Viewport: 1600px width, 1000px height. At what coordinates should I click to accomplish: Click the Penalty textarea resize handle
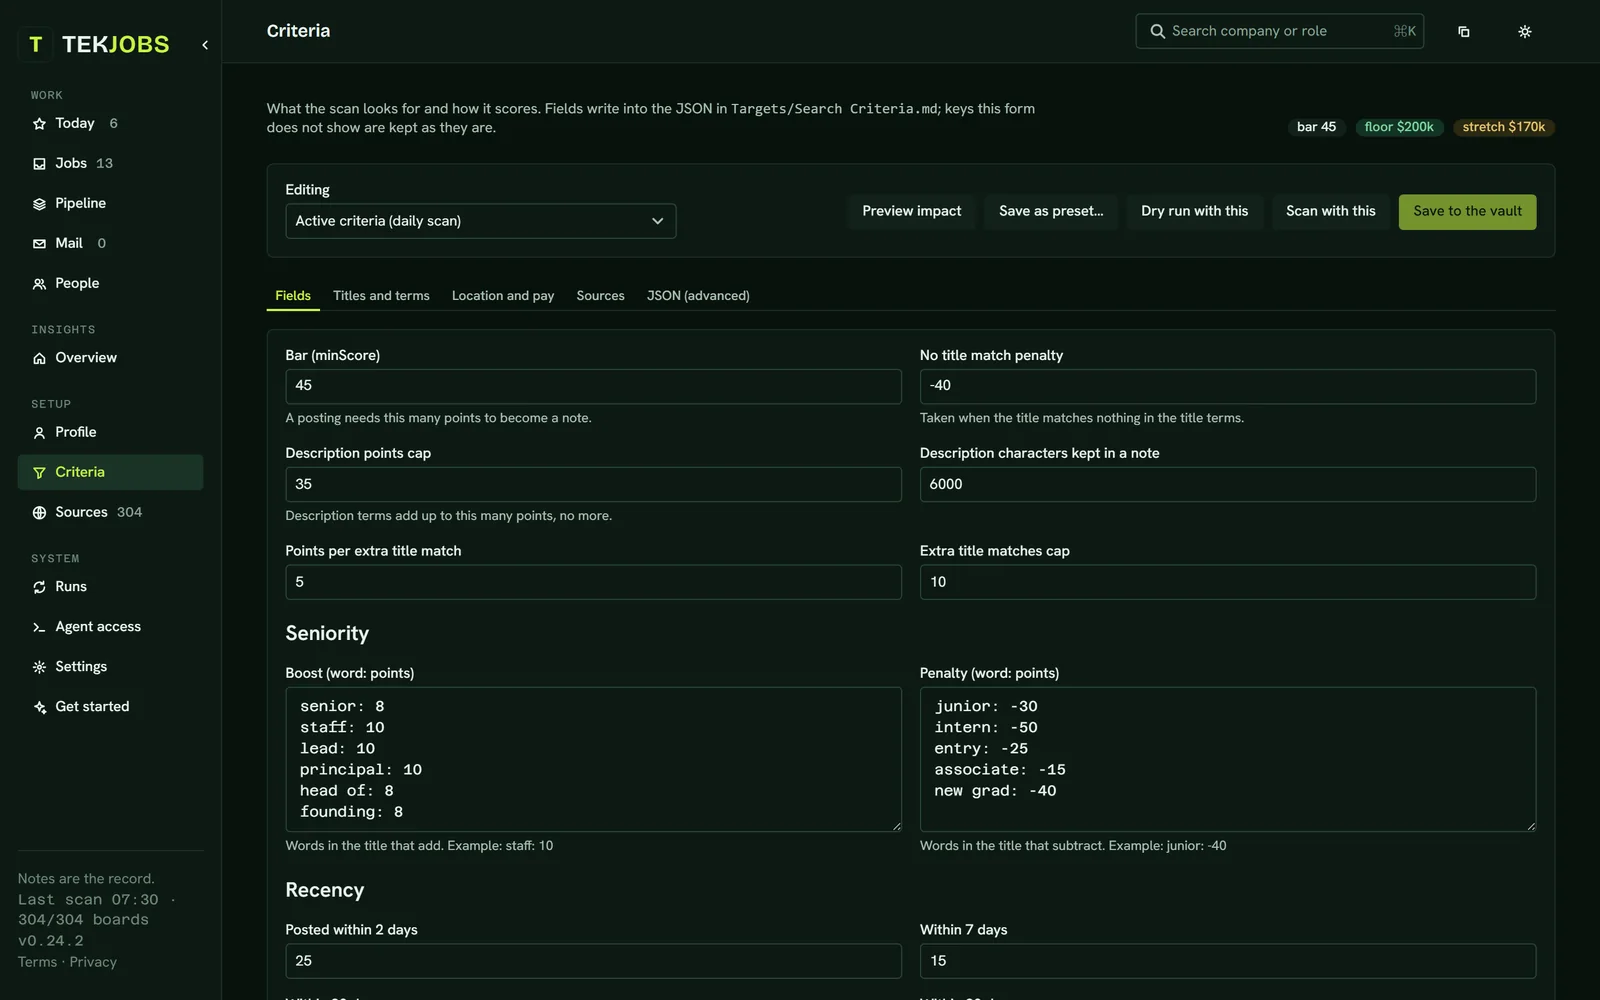1530,826
